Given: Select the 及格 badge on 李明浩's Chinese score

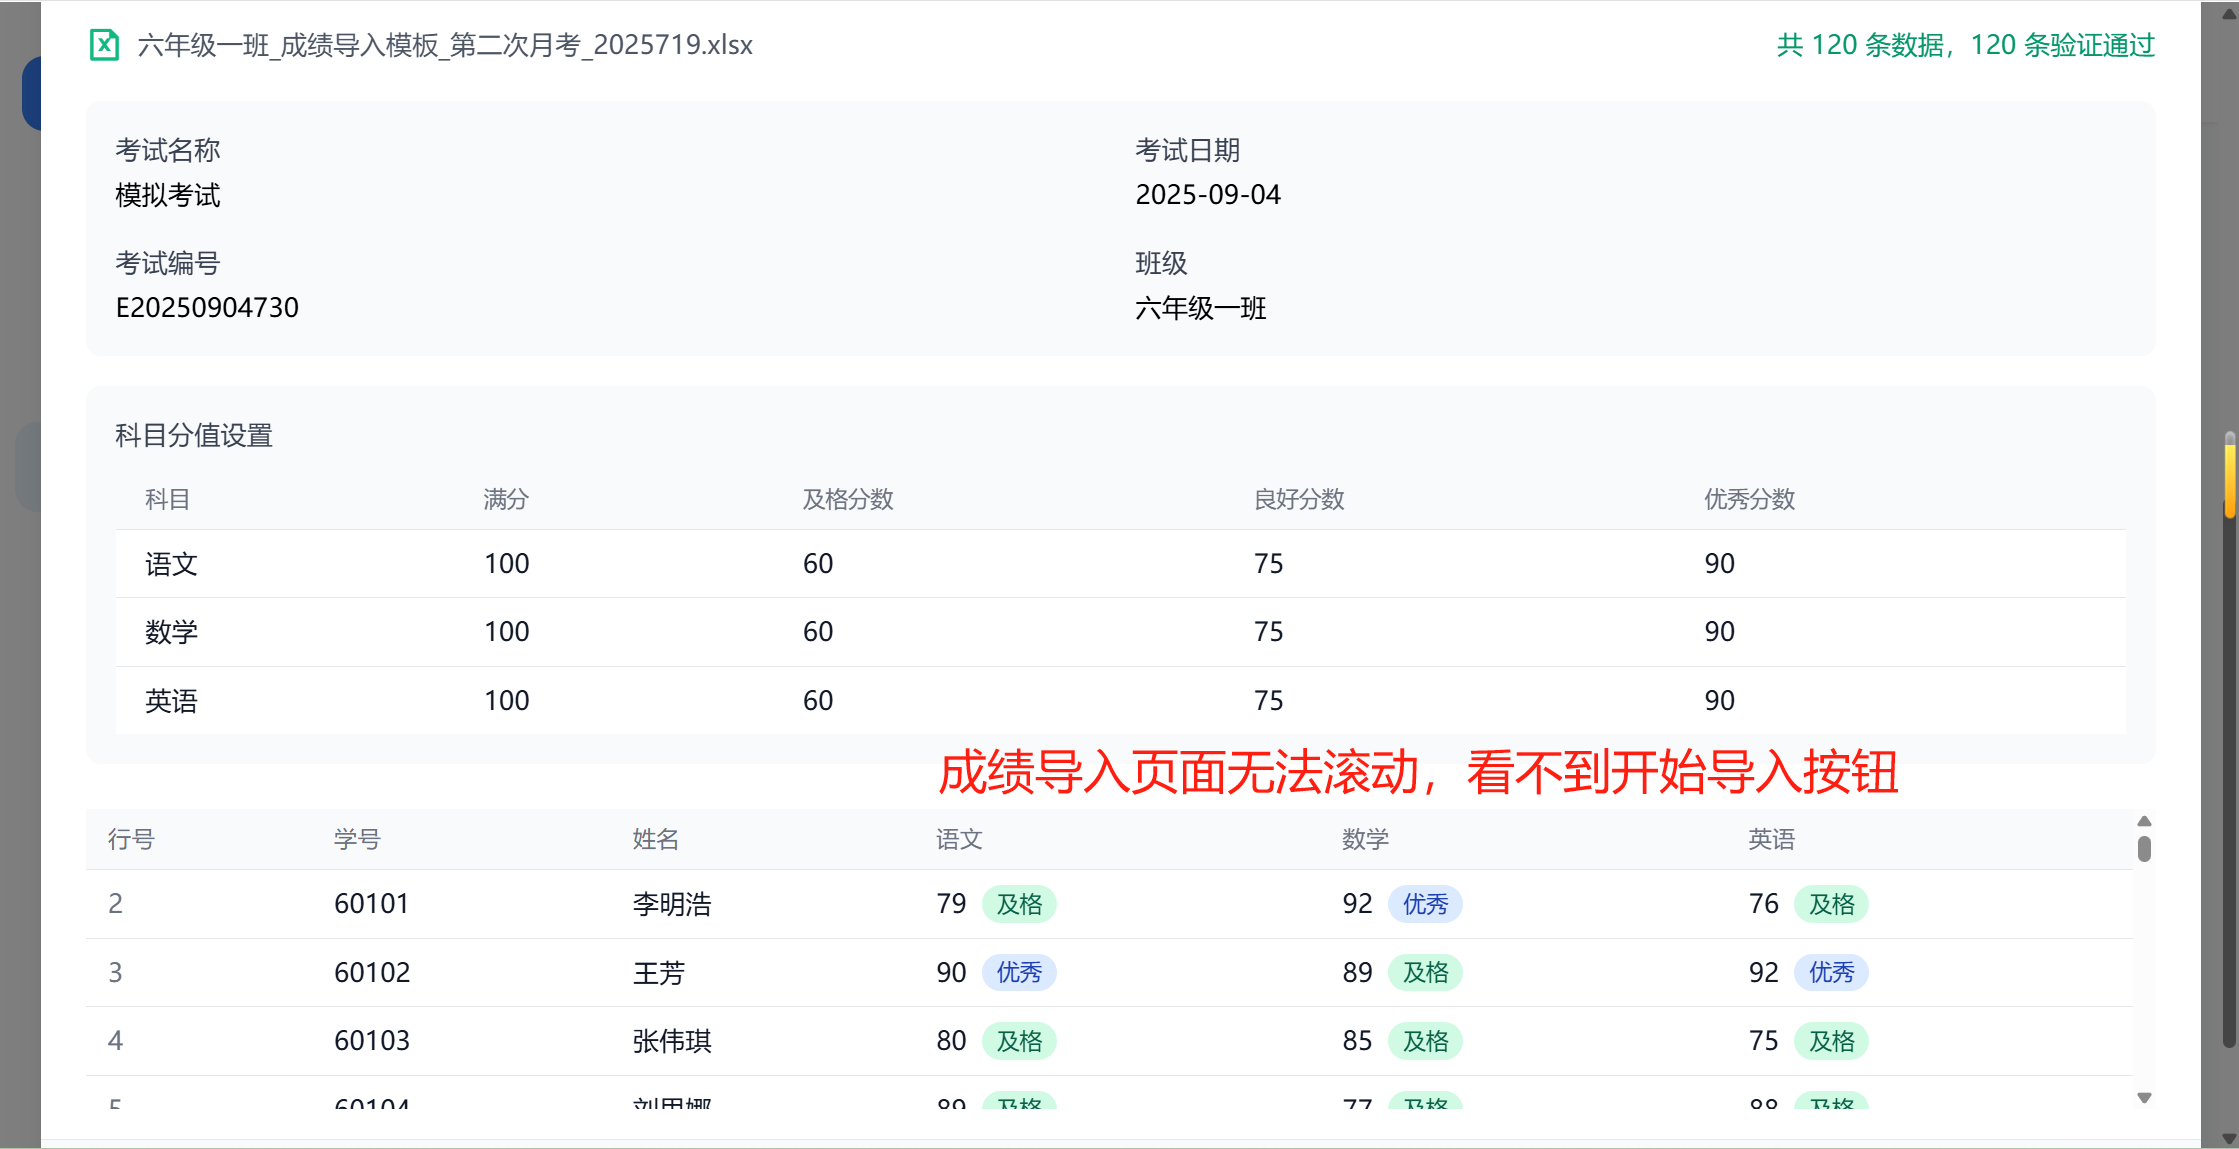Looking at the screenshot, I should [1019, 903].
